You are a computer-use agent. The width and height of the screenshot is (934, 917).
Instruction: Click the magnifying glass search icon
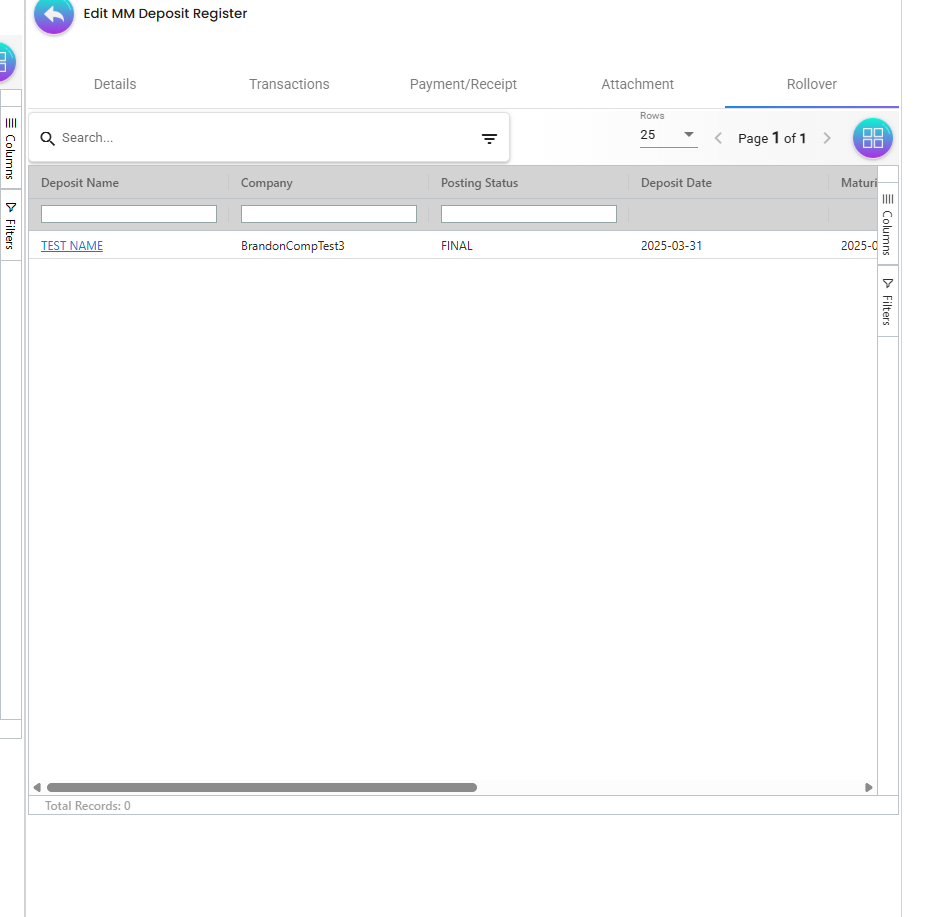coord(47,138)
